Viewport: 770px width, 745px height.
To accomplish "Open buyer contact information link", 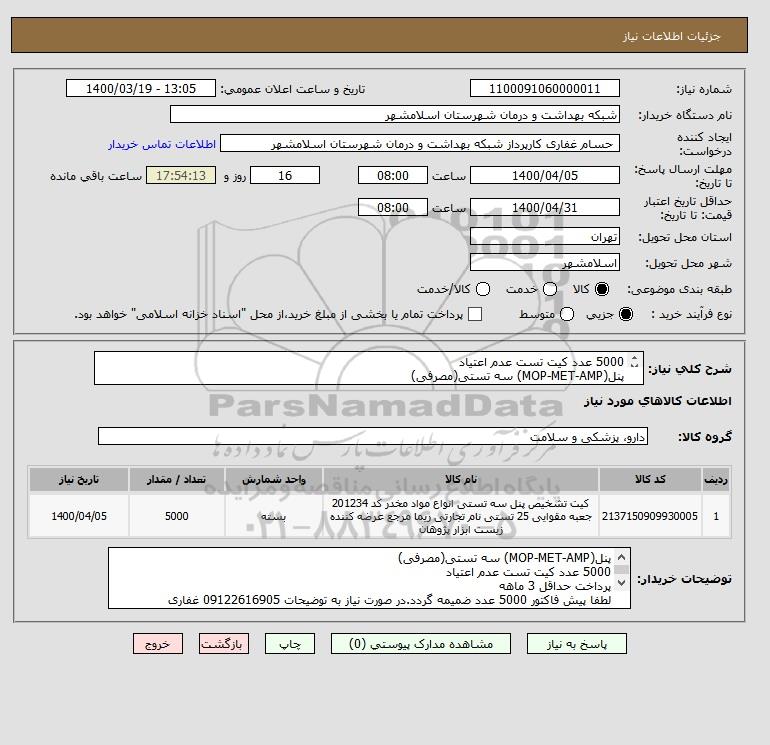I will [162, 144].
